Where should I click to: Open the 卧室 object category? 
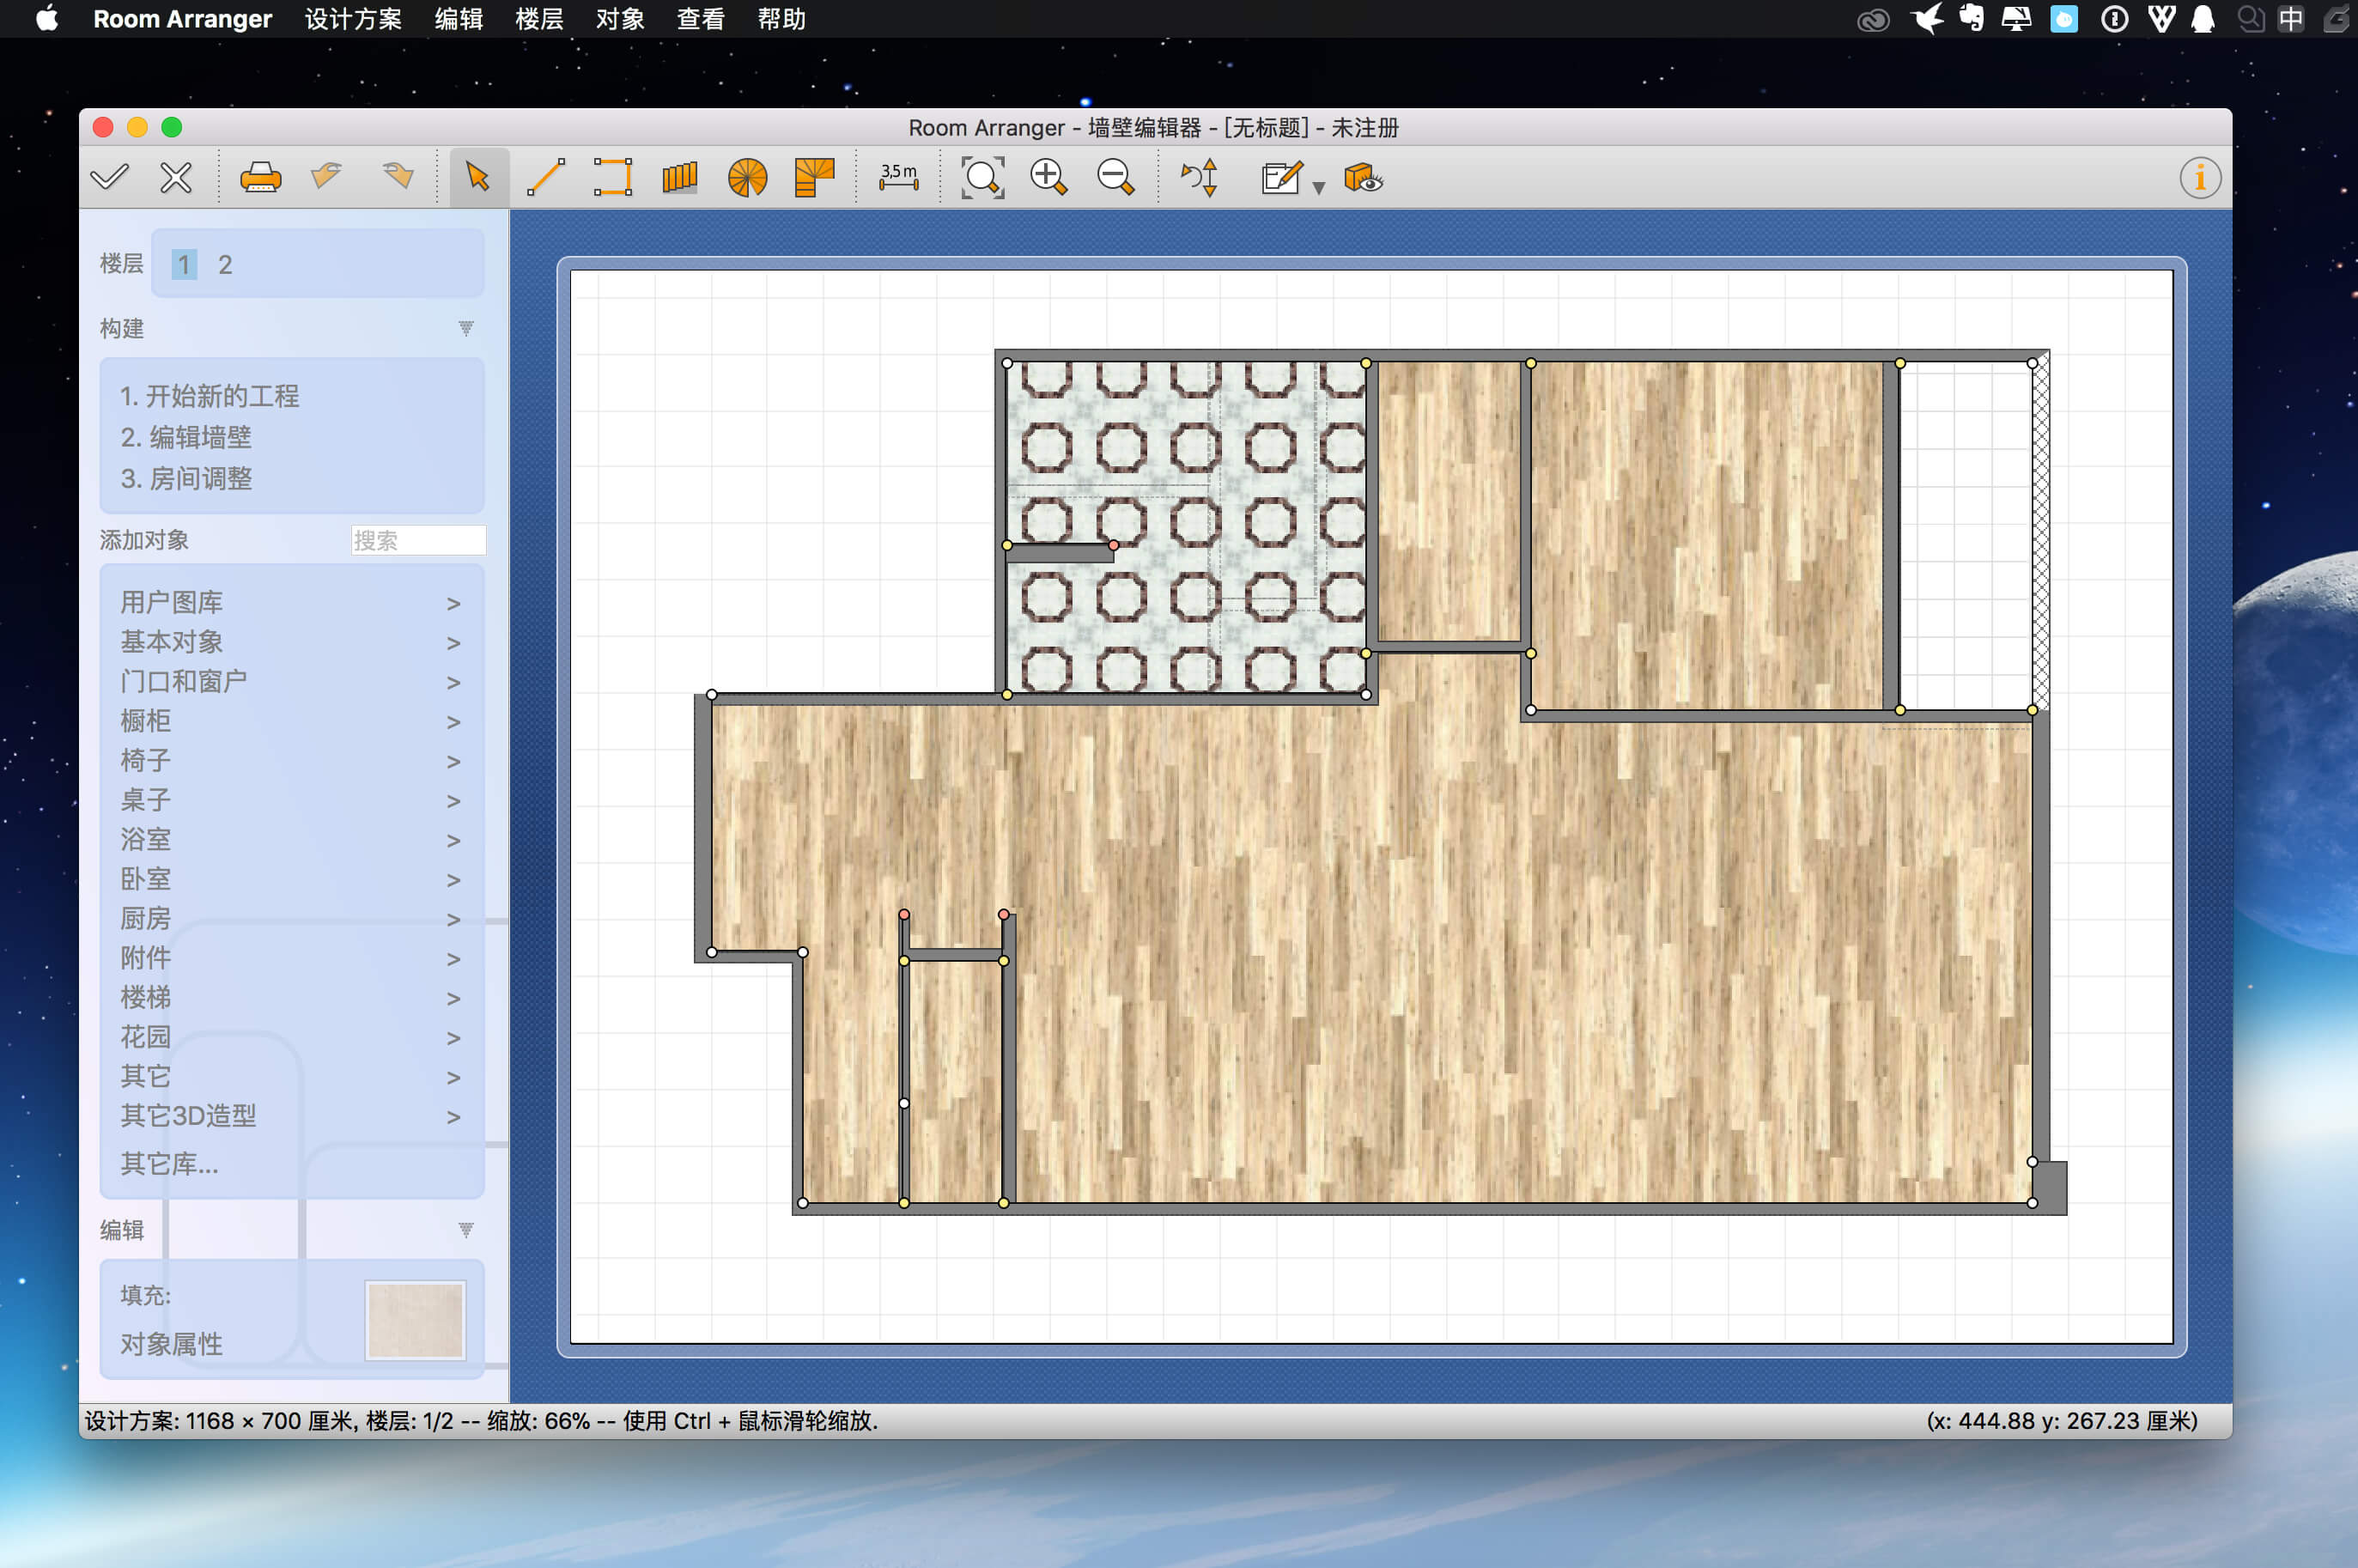291,879
